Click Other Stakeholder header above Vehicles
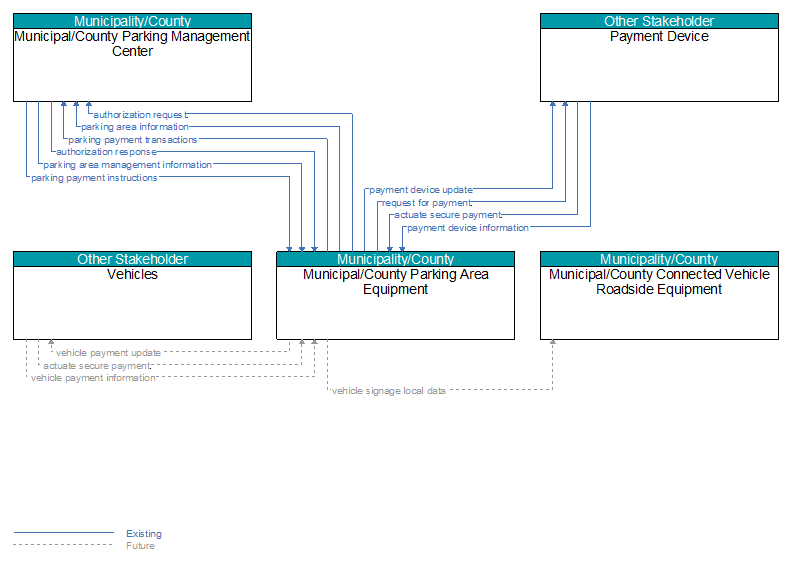The height and width of the screenshot is (564, 789). (132, 259)
